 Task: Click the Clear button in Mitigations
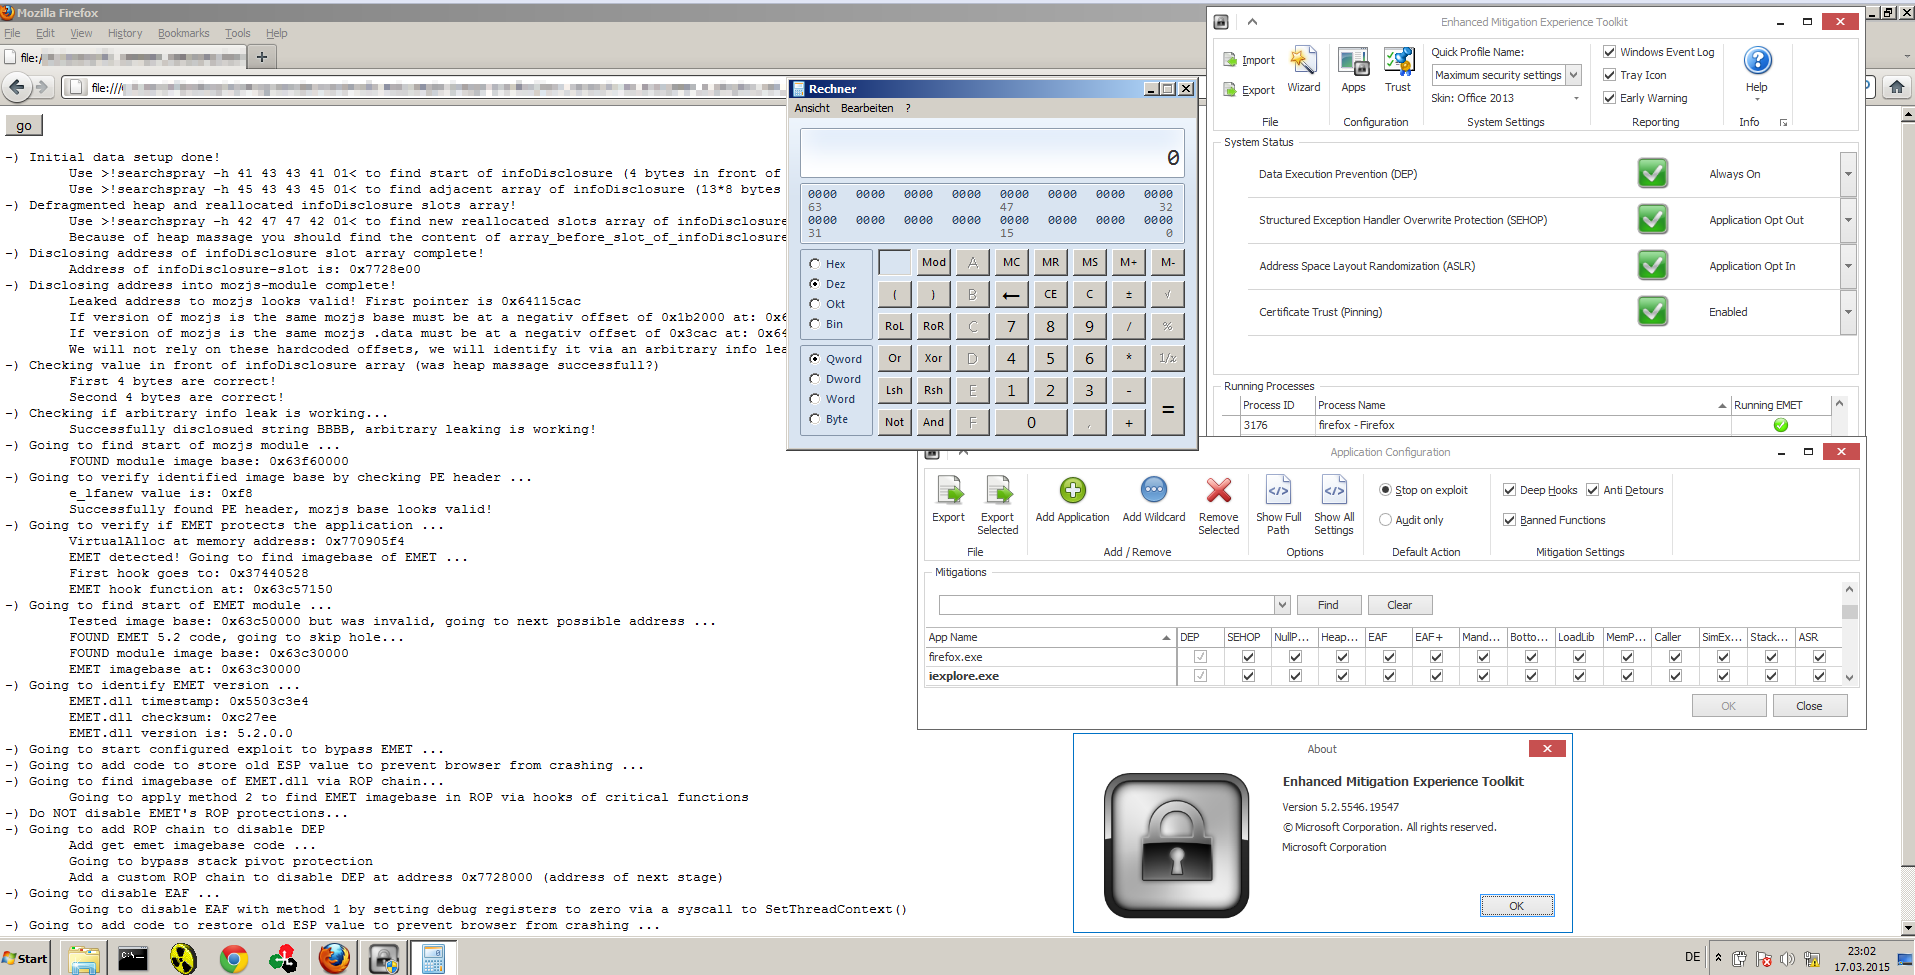[1400, 605]
